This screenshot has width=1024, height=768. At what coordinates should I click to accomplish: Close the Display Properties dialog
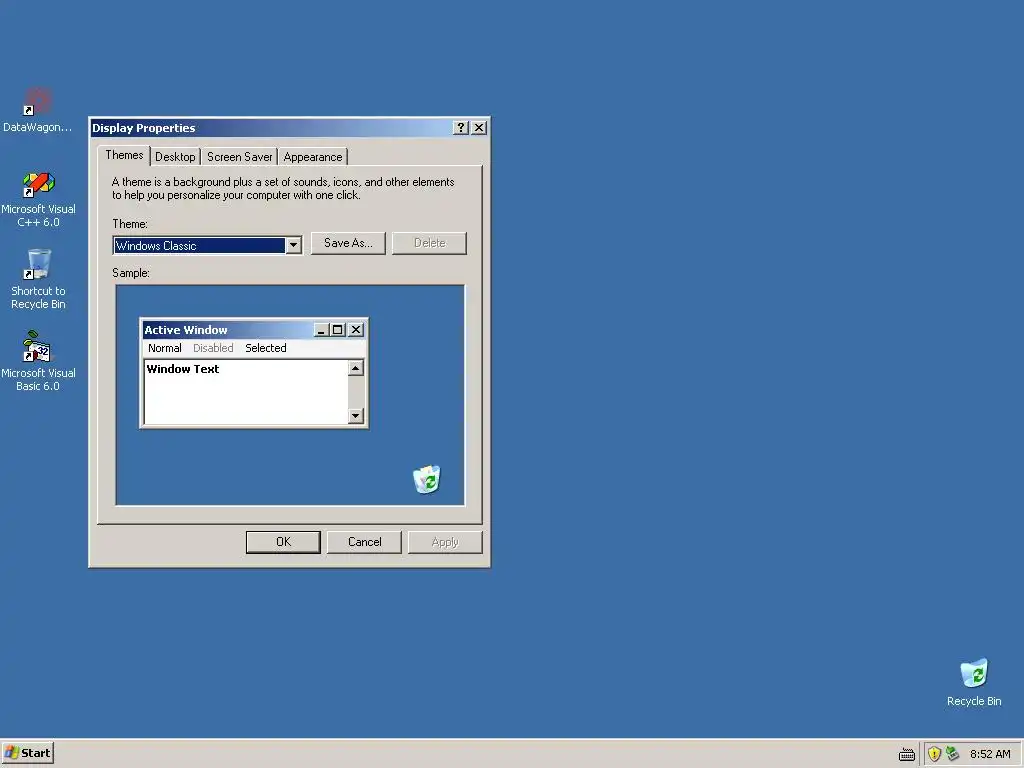(479, 127)
